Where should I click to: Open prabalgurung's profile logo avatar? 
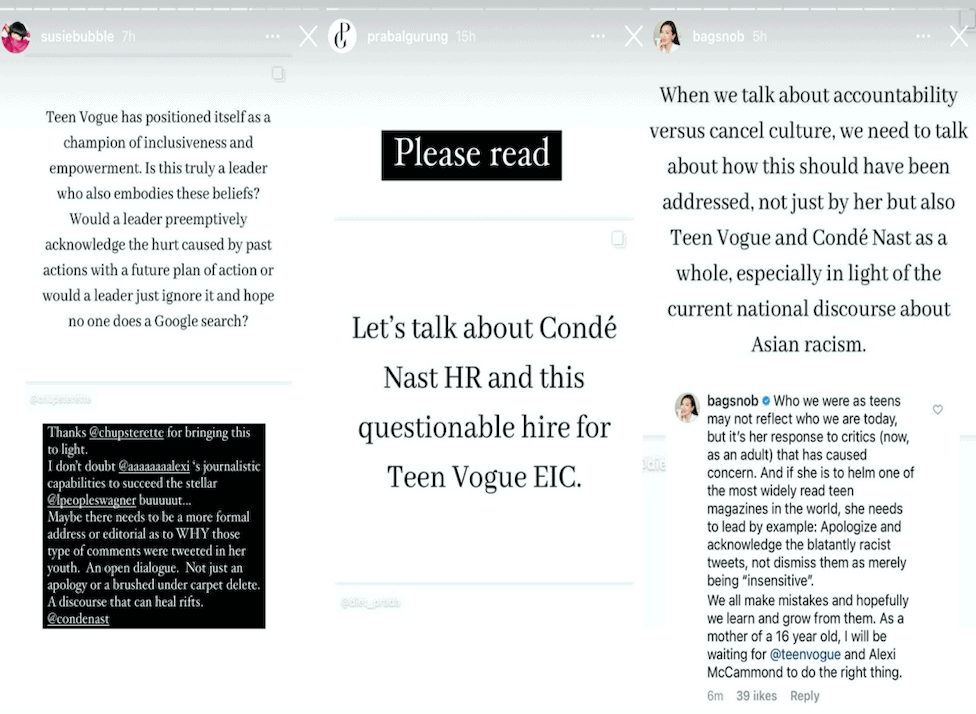click(x=342, y=37)
